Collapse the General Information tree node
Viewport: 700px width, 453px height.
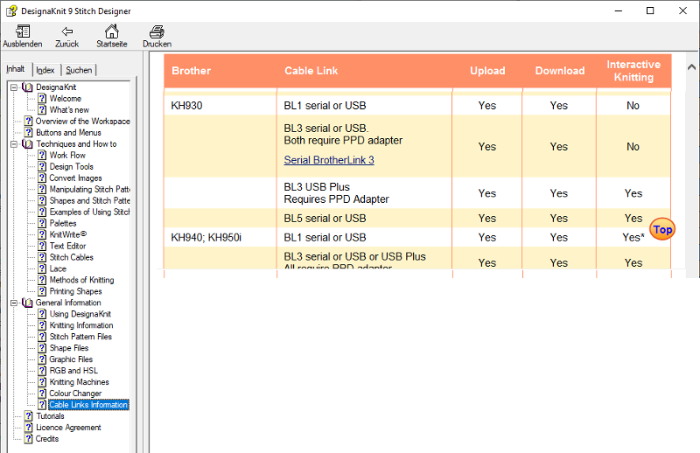[x=14, y=302]
